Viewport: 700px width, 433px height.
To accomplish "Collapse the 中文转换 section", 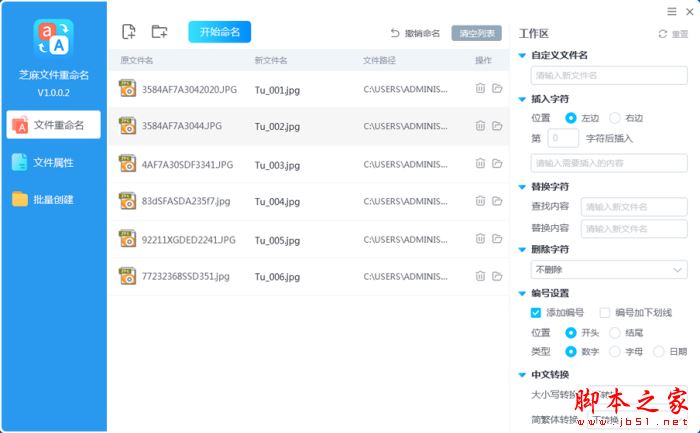I will click(522, 375).
